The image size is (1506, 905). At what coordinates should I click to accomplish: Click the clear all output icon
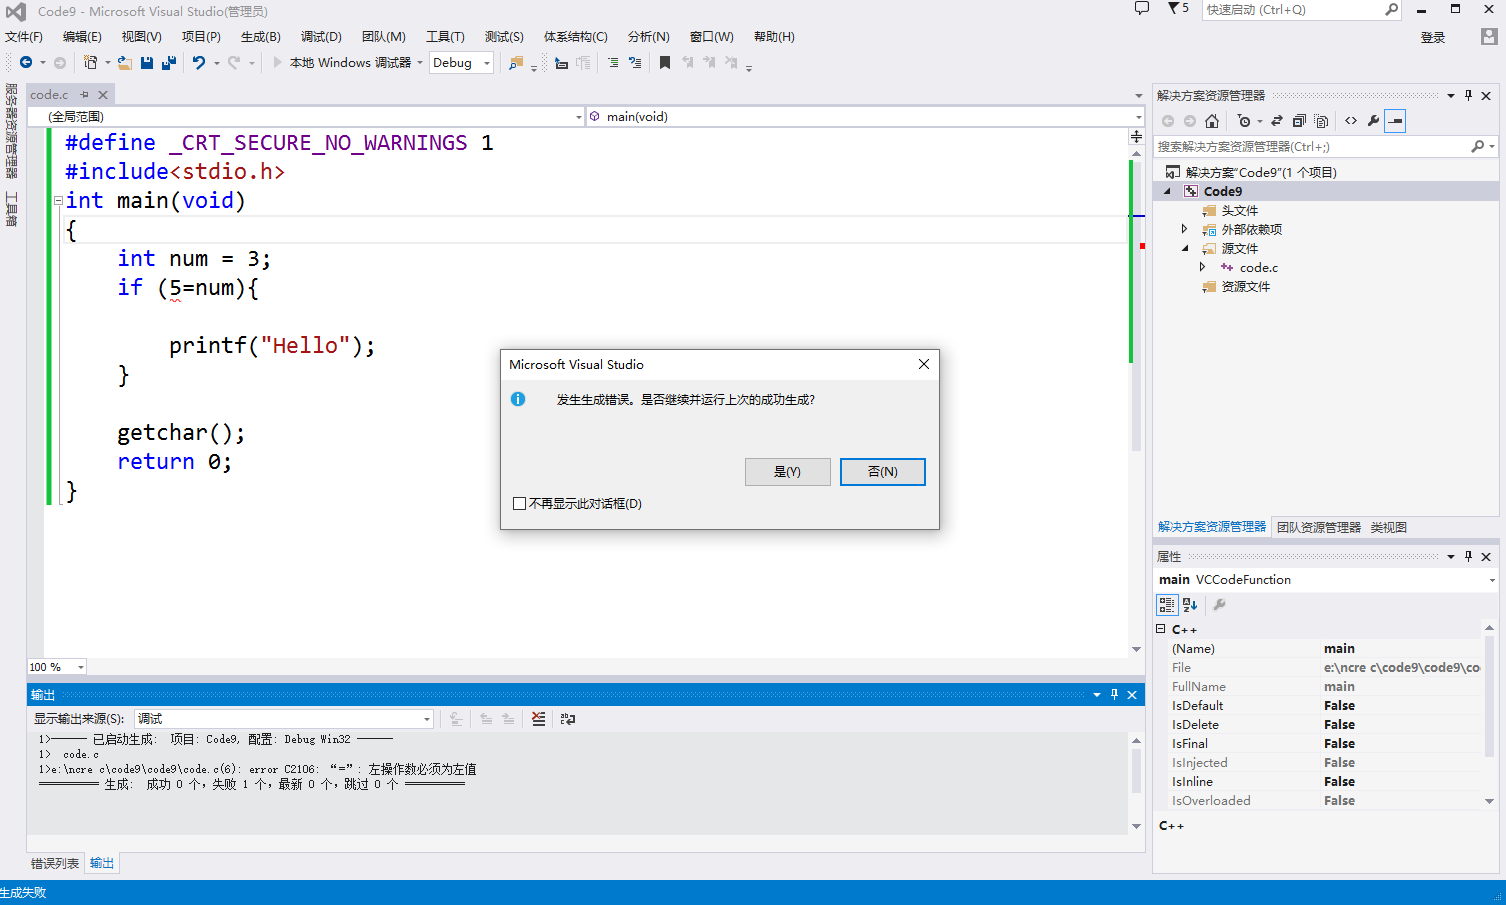(x=538, y=719)
